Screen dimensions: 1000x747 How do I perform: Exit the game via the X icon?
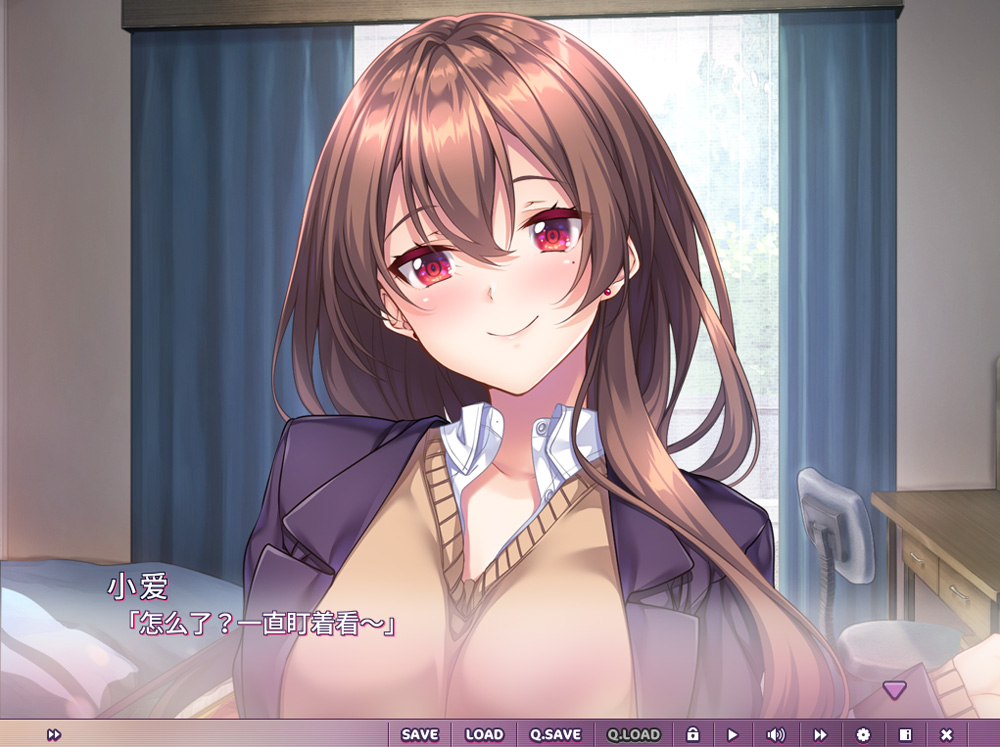tap(946, 733)
